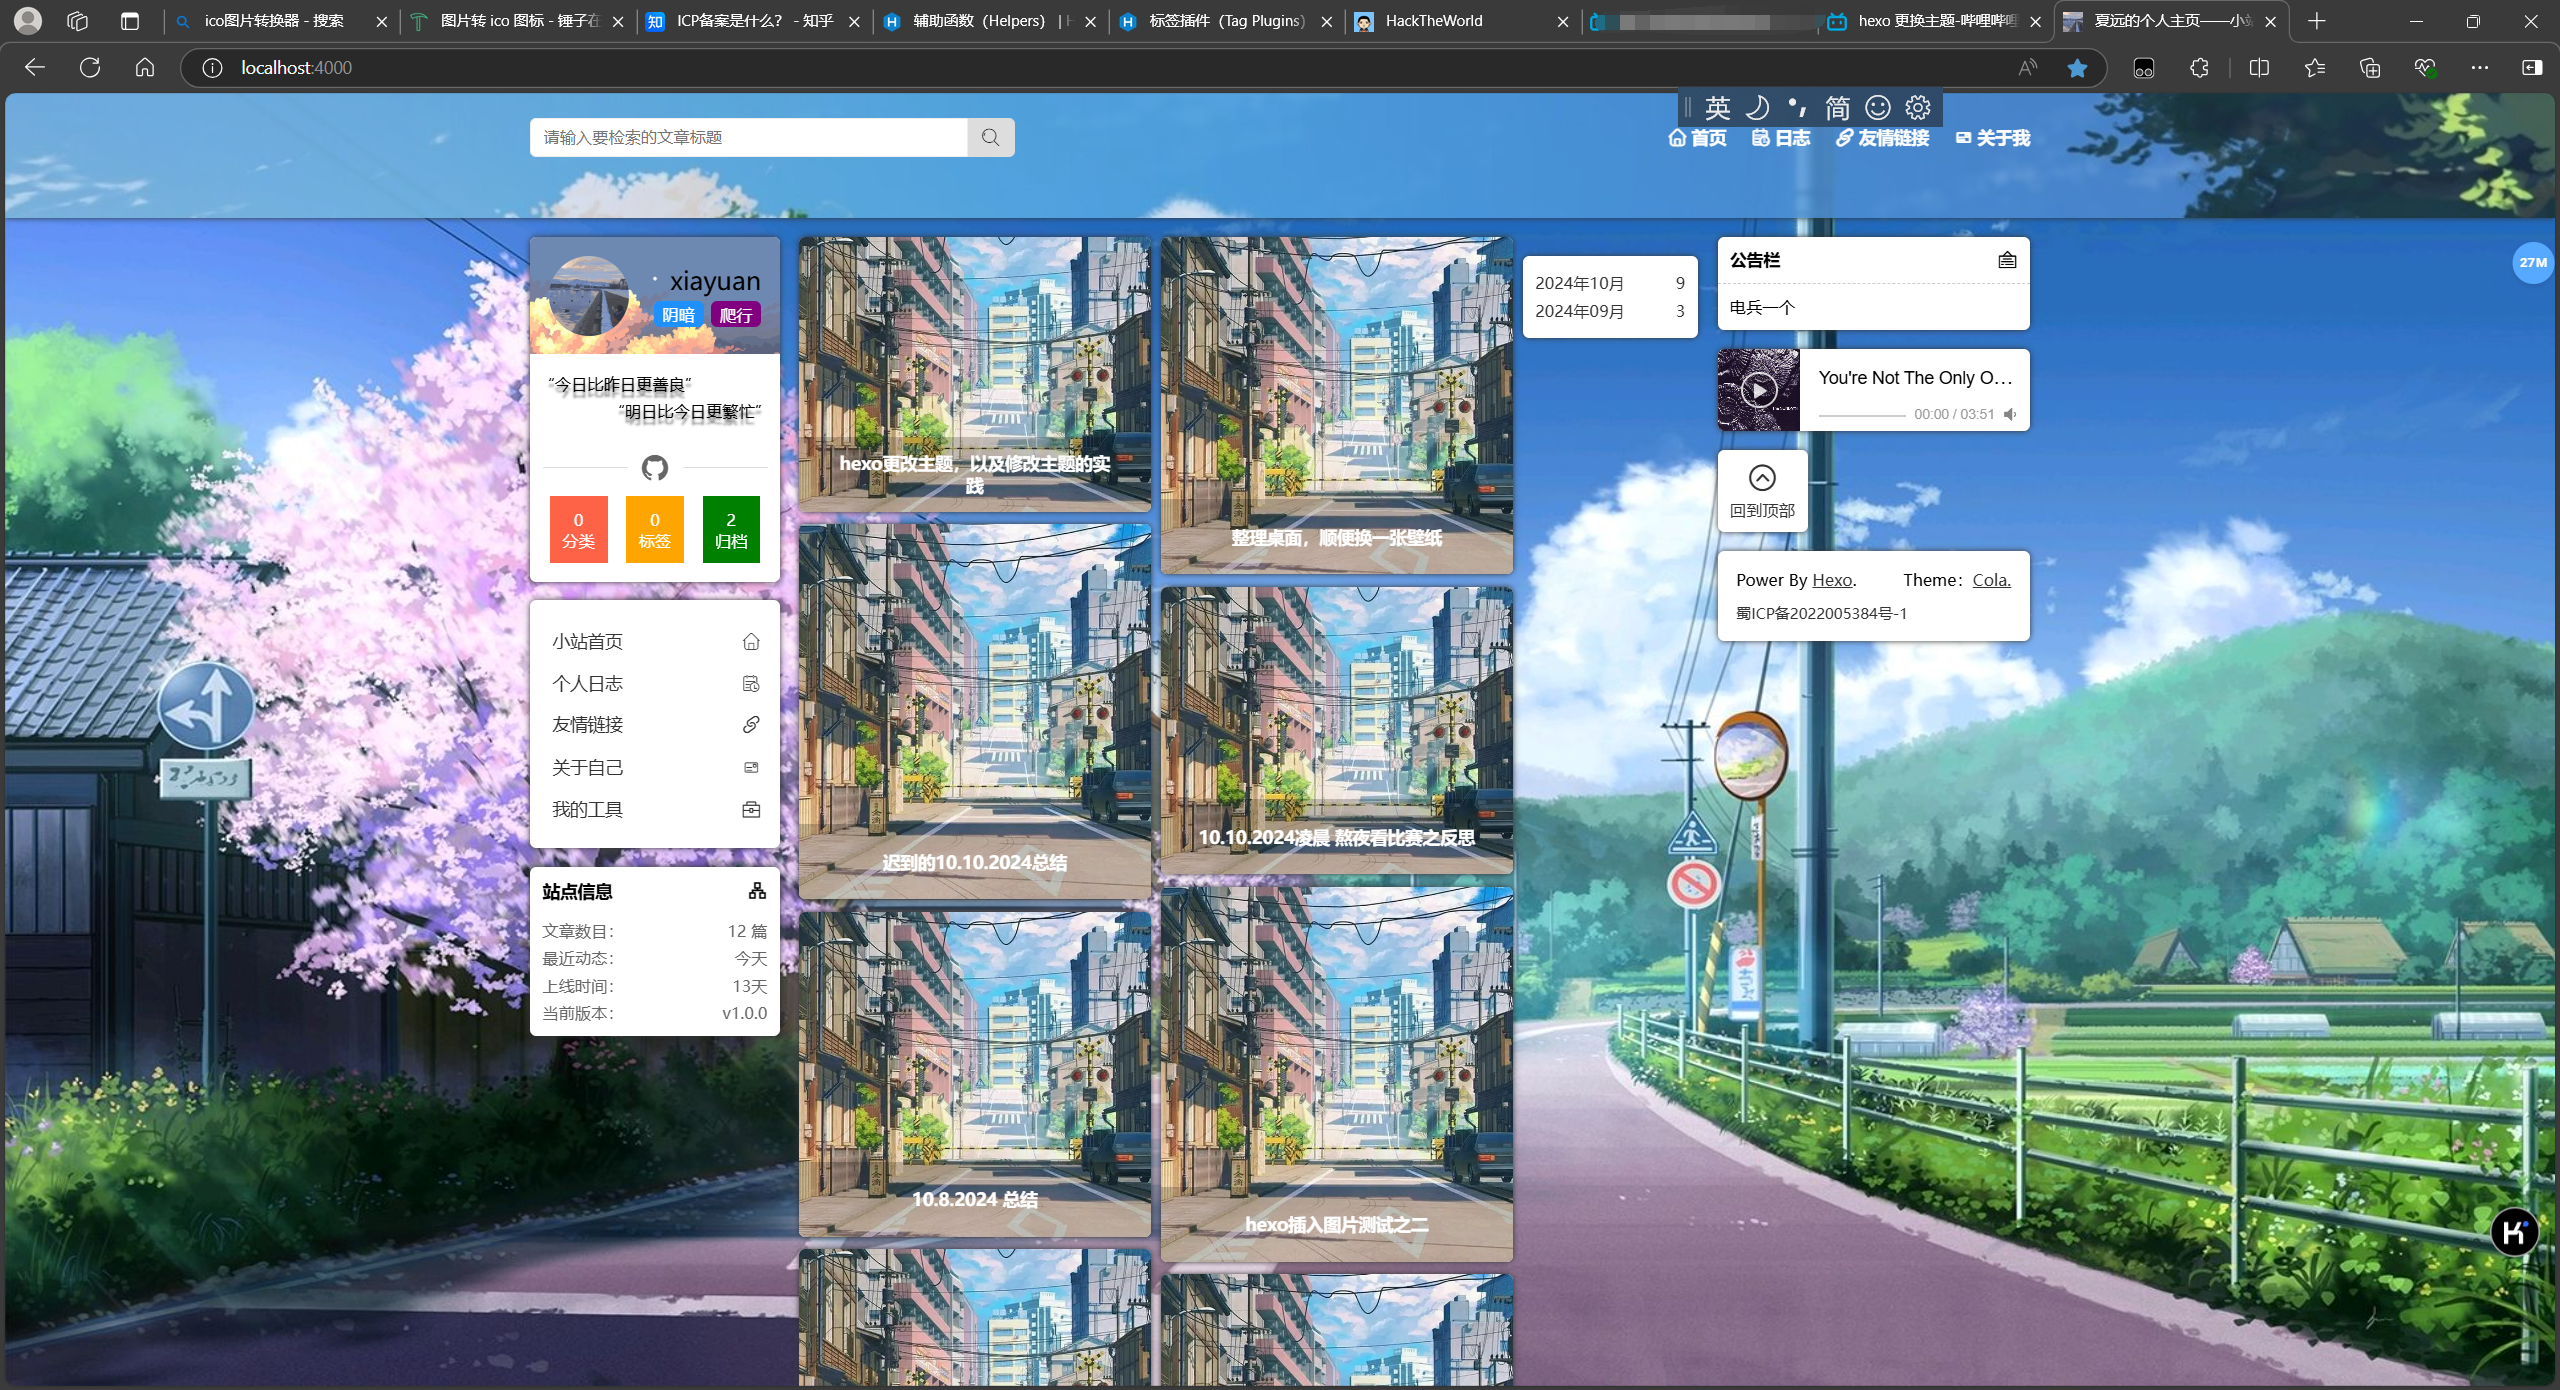Open 关于我 in top navigation
The height and width of the screenshot is (1390, 2560).
pos(1993,138)
